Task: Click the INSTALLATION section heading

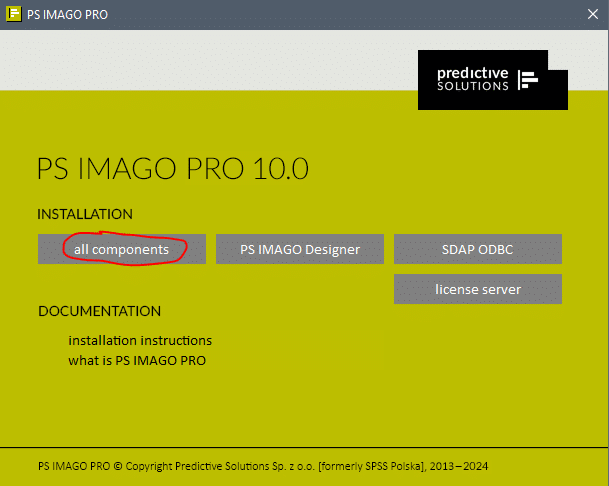Action: 85,214
